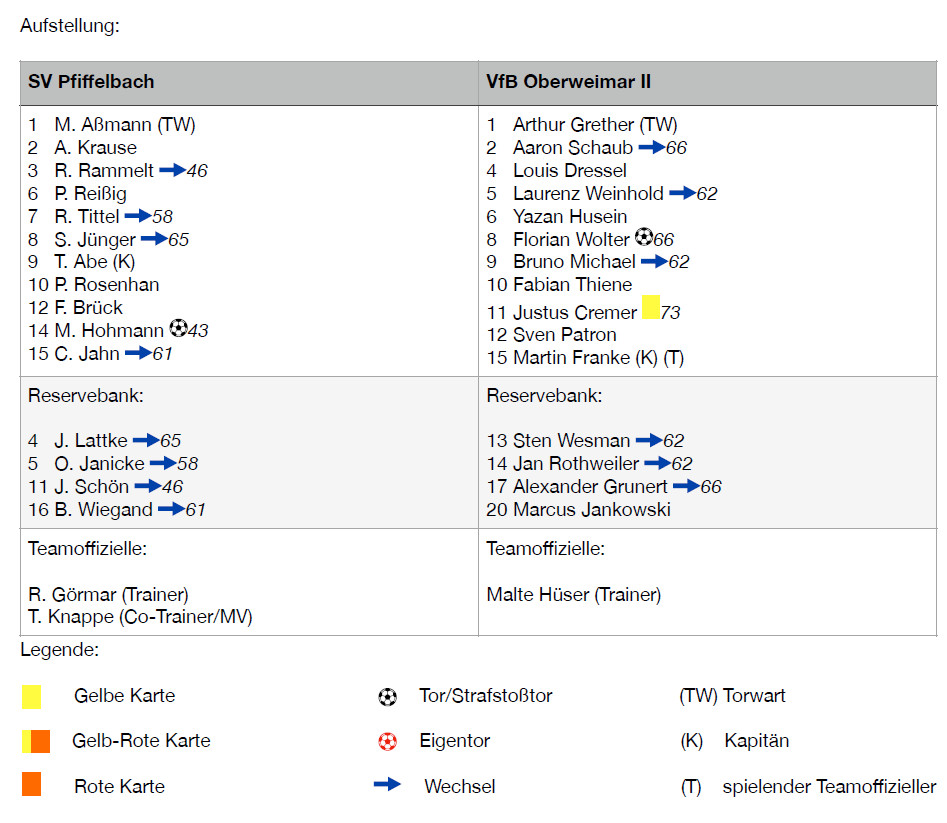
Task: Click trainer name Malte Hüser
Action: point(573,595)
